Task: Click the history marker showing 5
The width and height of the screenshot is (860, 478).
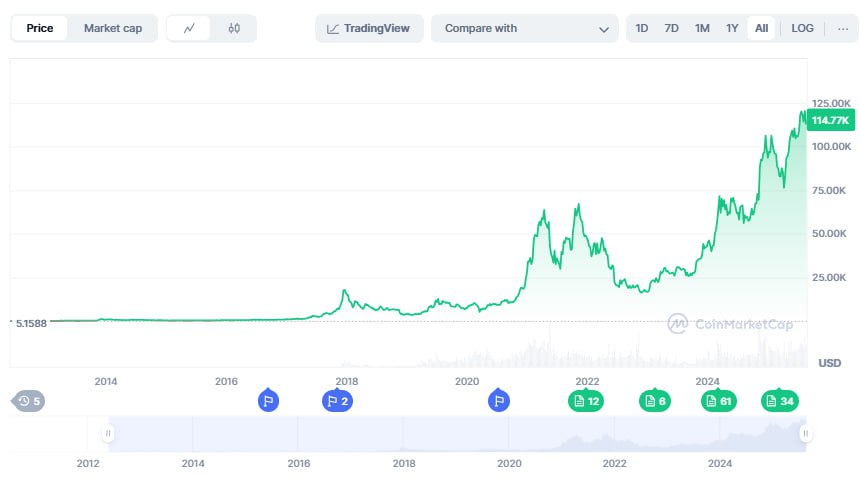Action: coord(28,401)
